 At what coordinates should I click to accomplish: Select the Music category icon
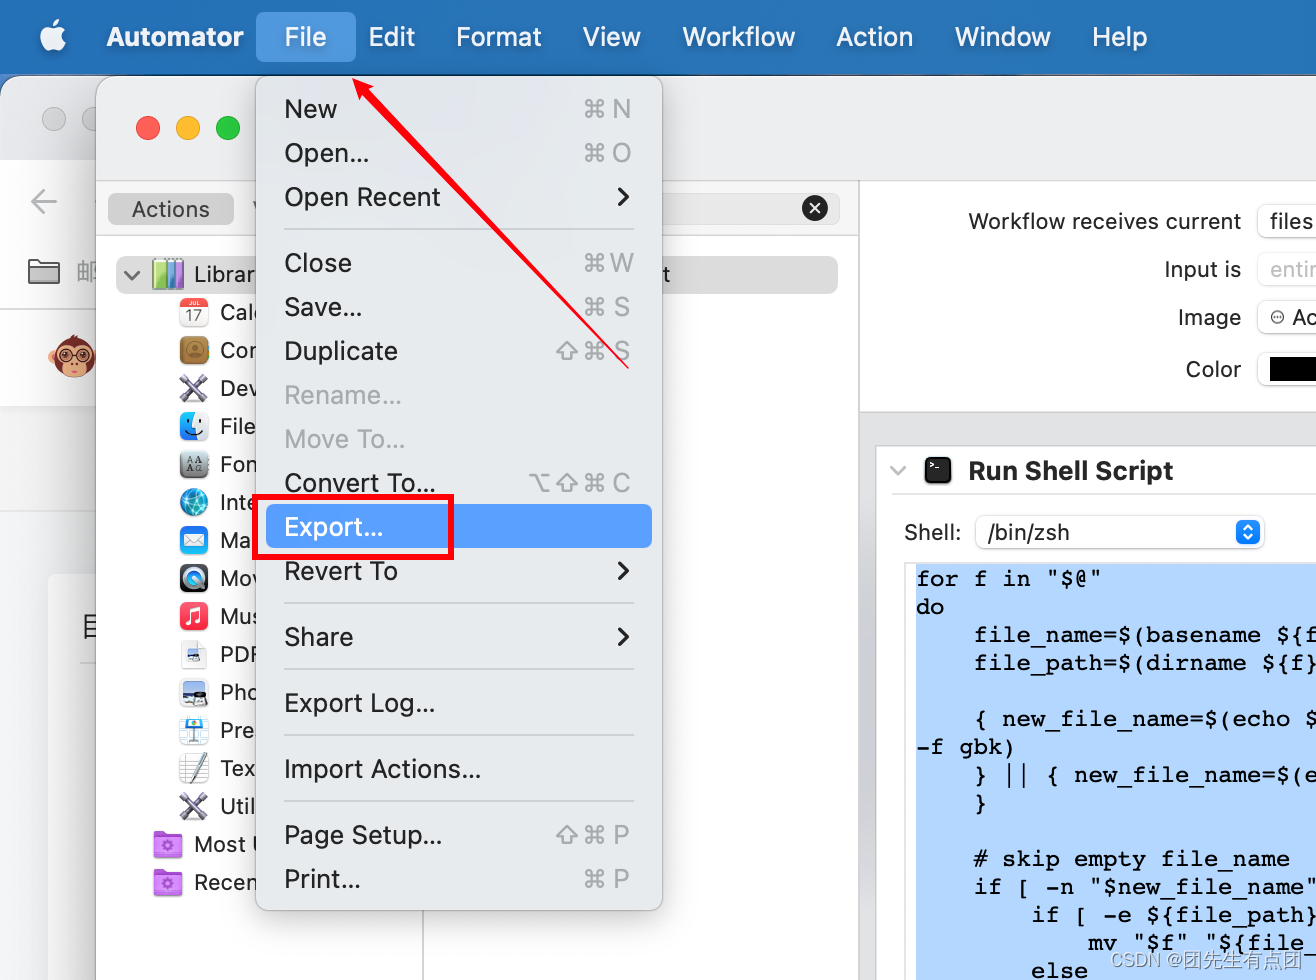194,616
